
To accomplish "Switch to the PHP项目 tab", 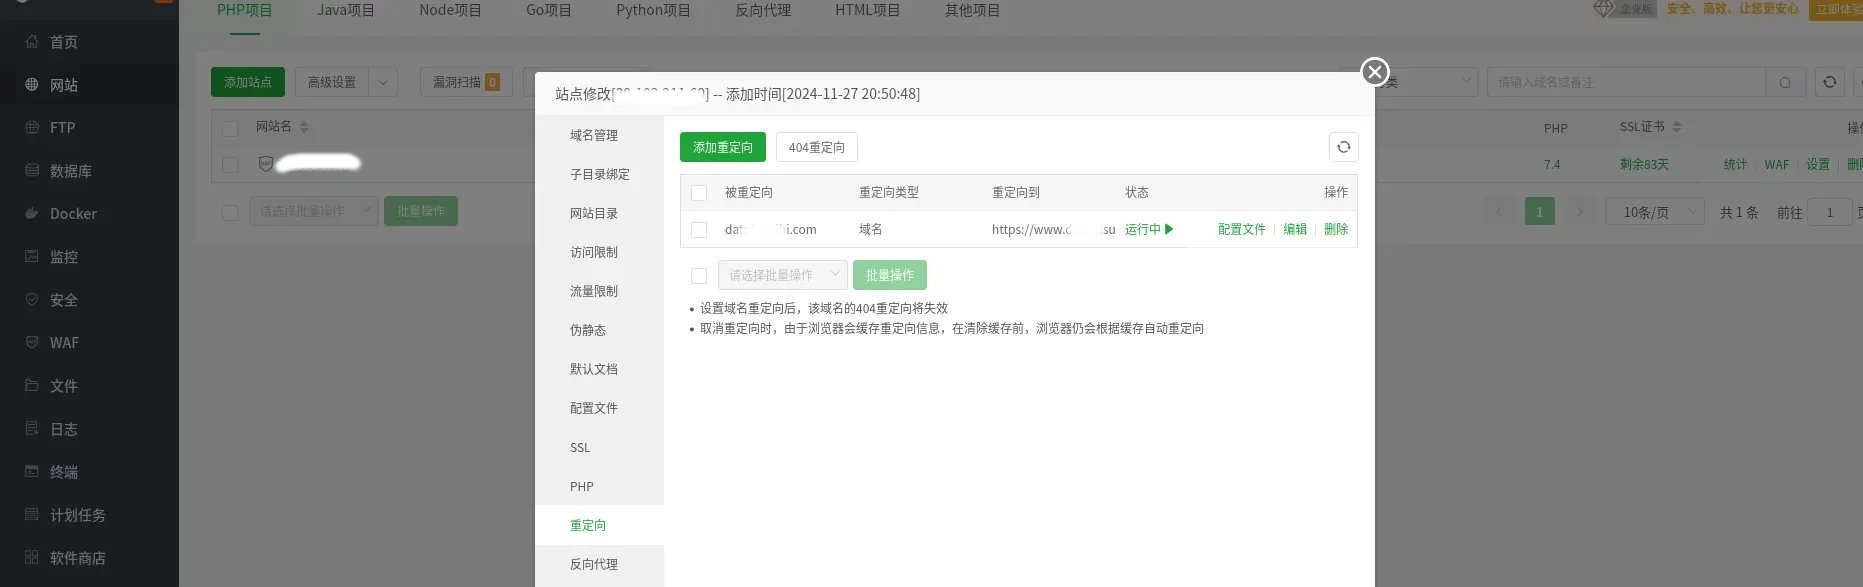I will pos(244,10).
